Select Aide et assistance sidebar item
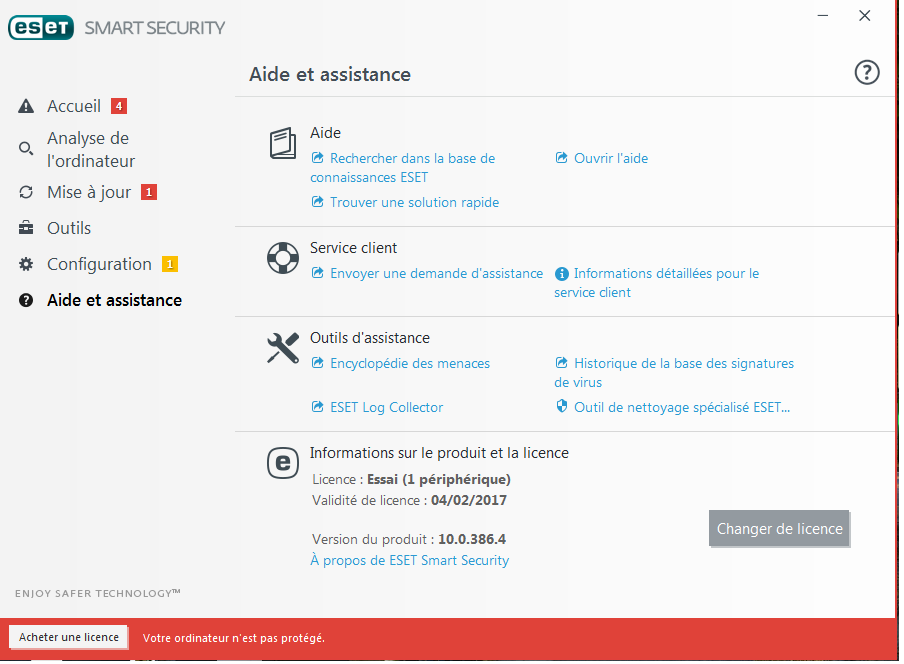The width and height of the screenshot is (904, 664). coord(114,300)
